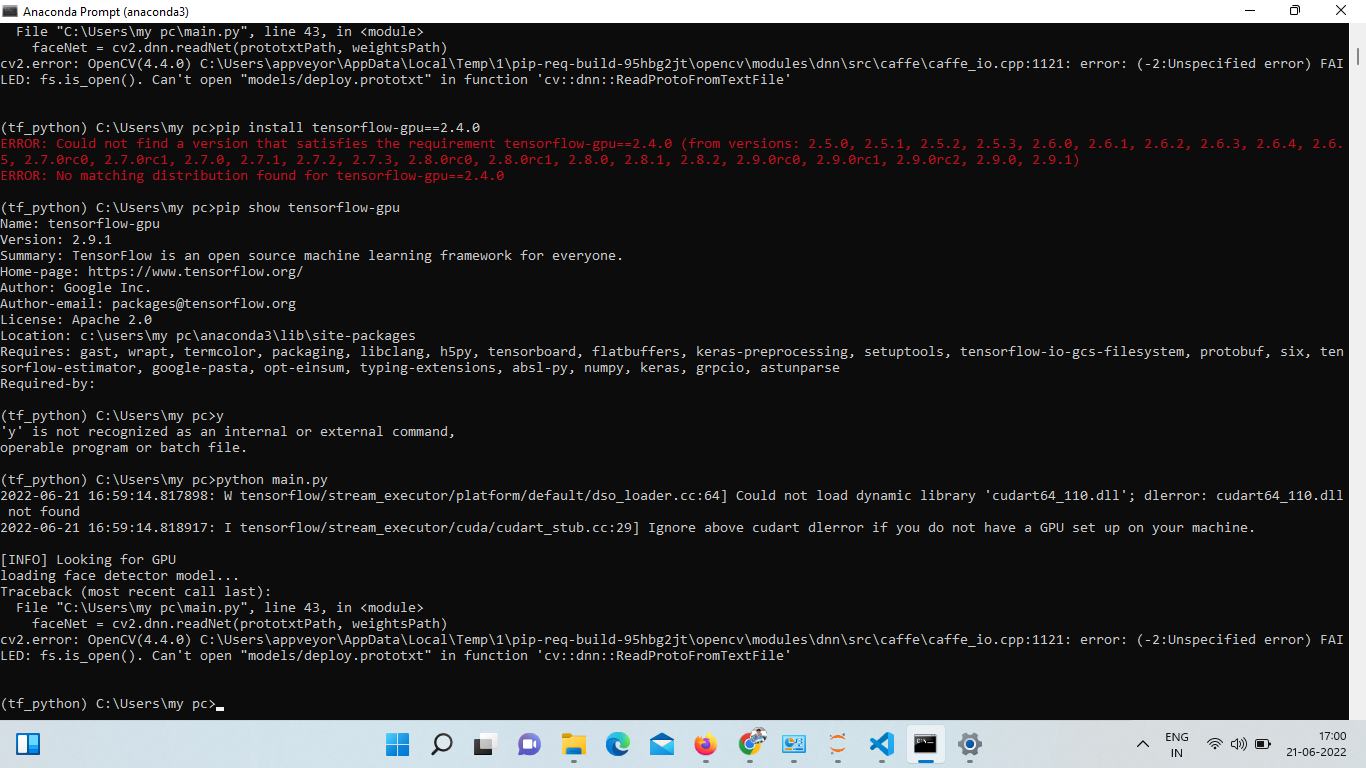Image resolution: width=1366 pixels, height=768 pixels.
Task: Check the battery tray icon
Action: [1263, 744]
